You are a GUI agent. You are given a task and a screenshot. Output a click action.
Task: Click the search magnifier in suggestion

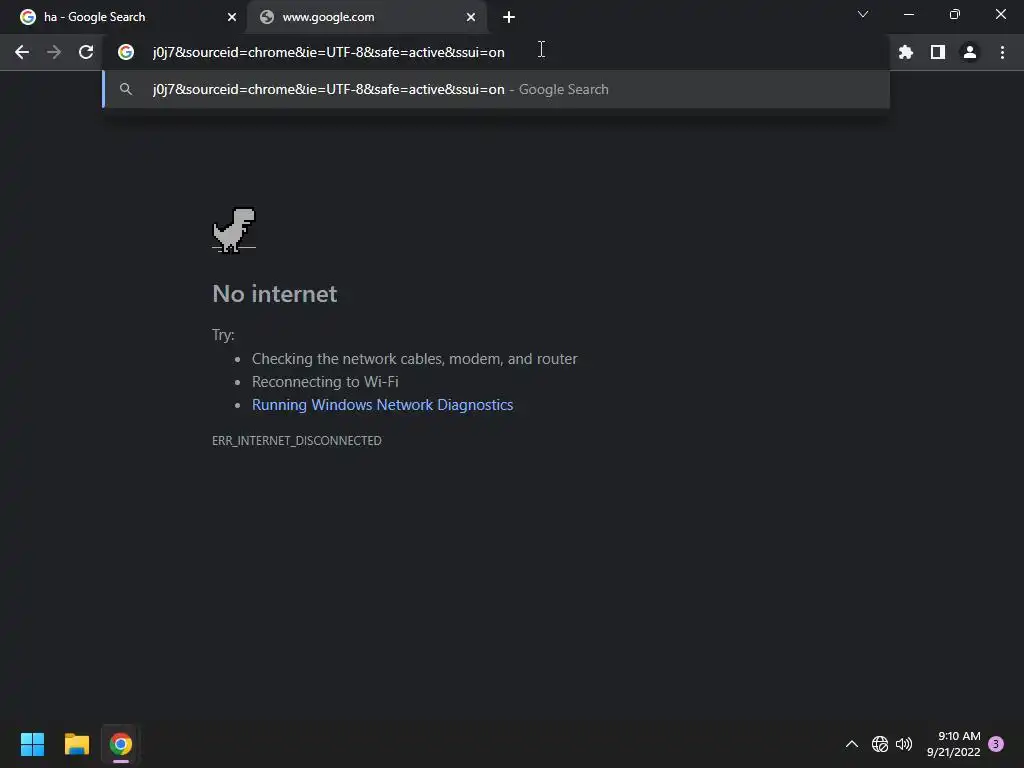pos(126,89)
